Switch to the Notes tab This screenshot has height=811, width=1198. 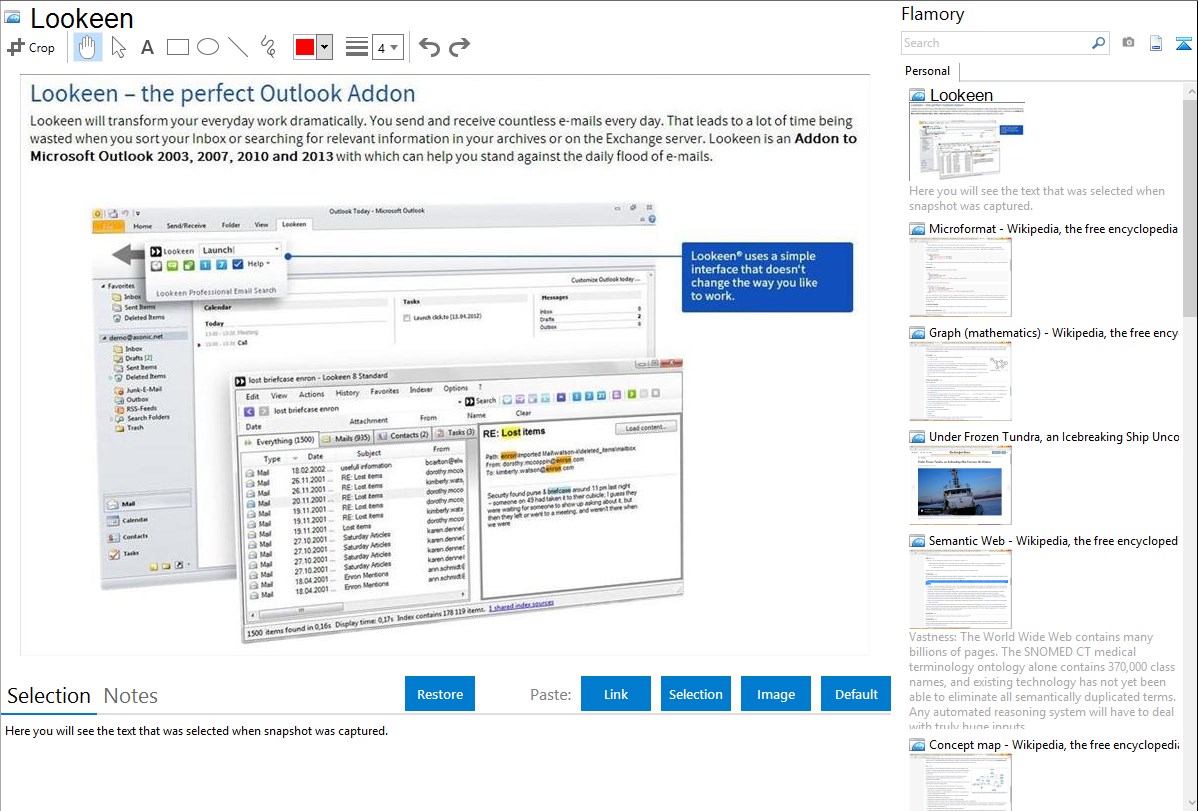point(131,696)
